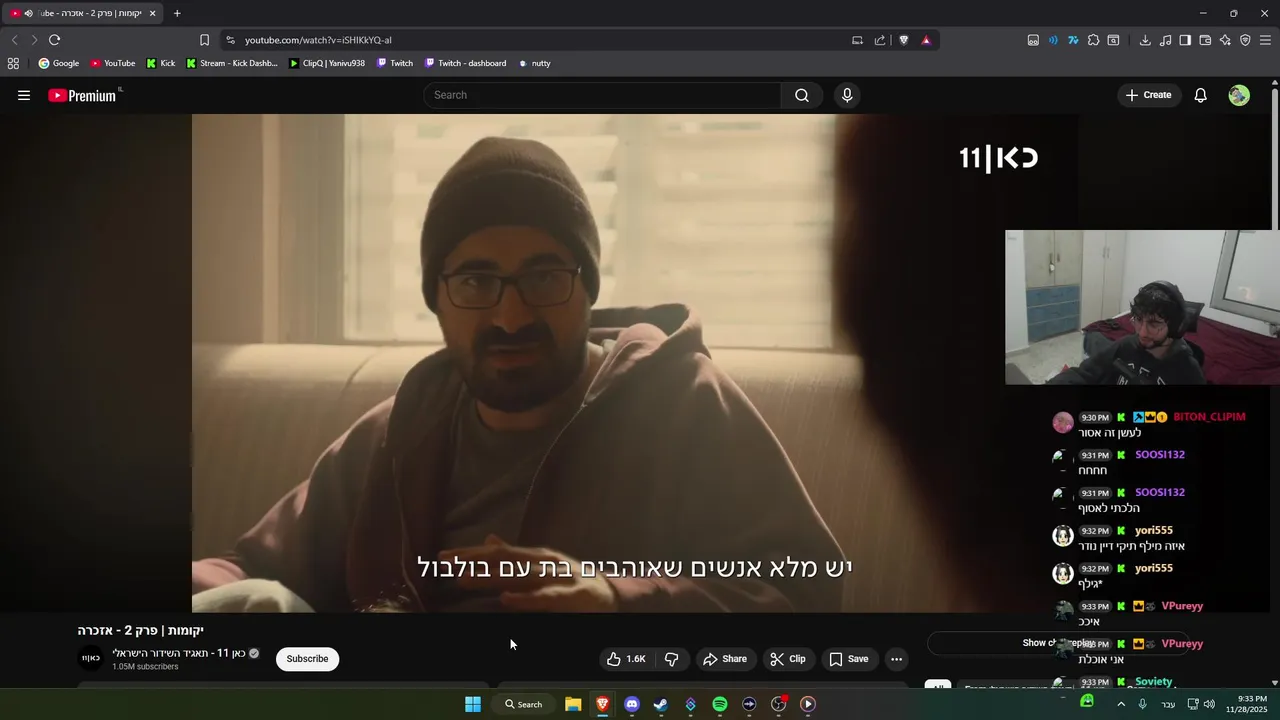The height and width of the screenshot is (720, 1280).
Task: Open YouTube notifications bell
Action: coord(1200,95)
